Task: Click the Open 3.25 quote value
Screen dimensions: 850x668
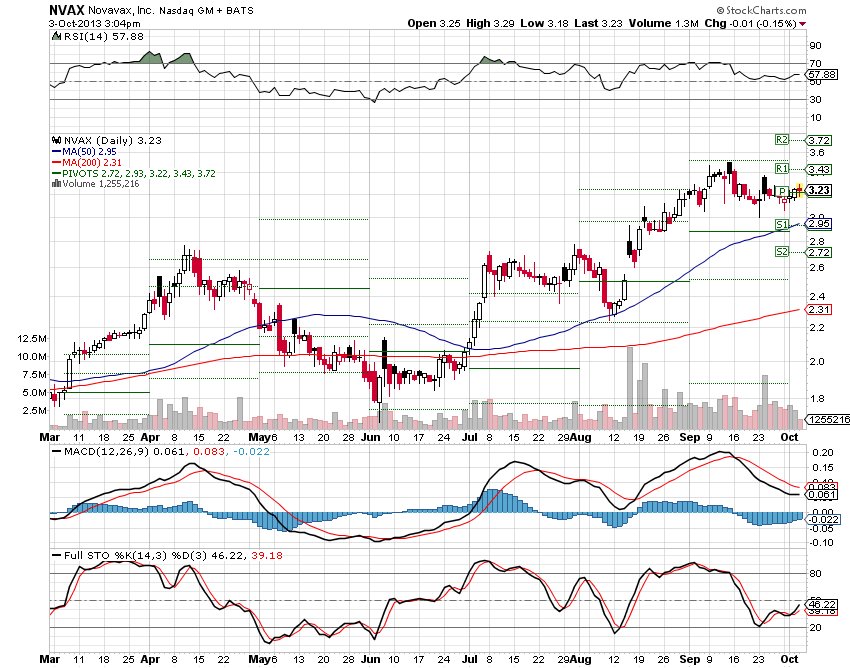Action: 434,23
